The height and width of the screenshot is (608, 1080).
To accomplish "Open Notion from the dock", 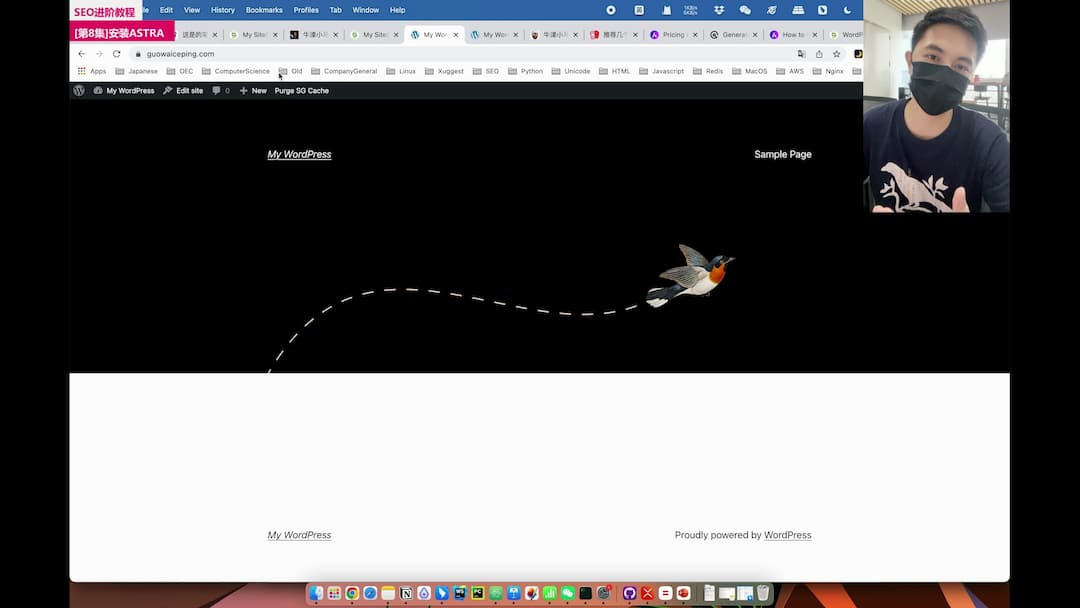I will [406, 593].
